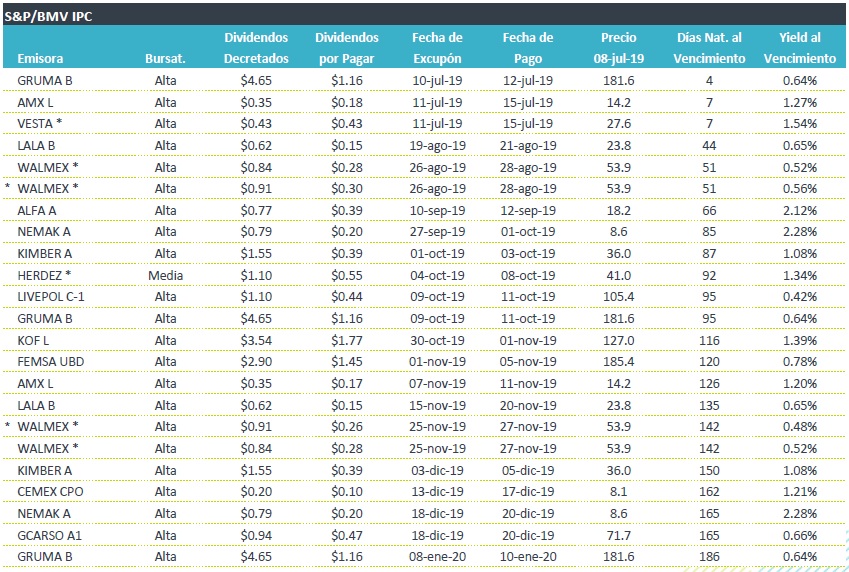This screenshot has width=849, height=572.
Task: Click the excupón date 27-sep-19
Action: [x=437, y=232]
